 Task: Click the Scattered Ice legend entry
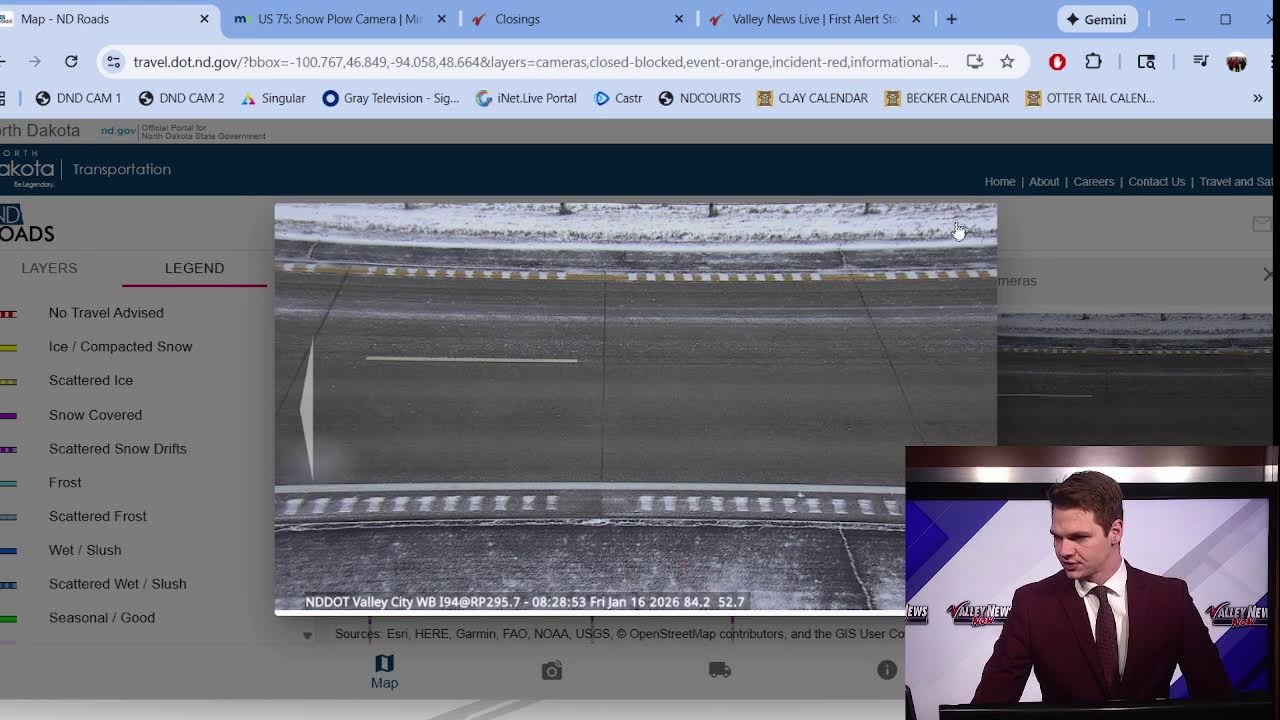91,381
